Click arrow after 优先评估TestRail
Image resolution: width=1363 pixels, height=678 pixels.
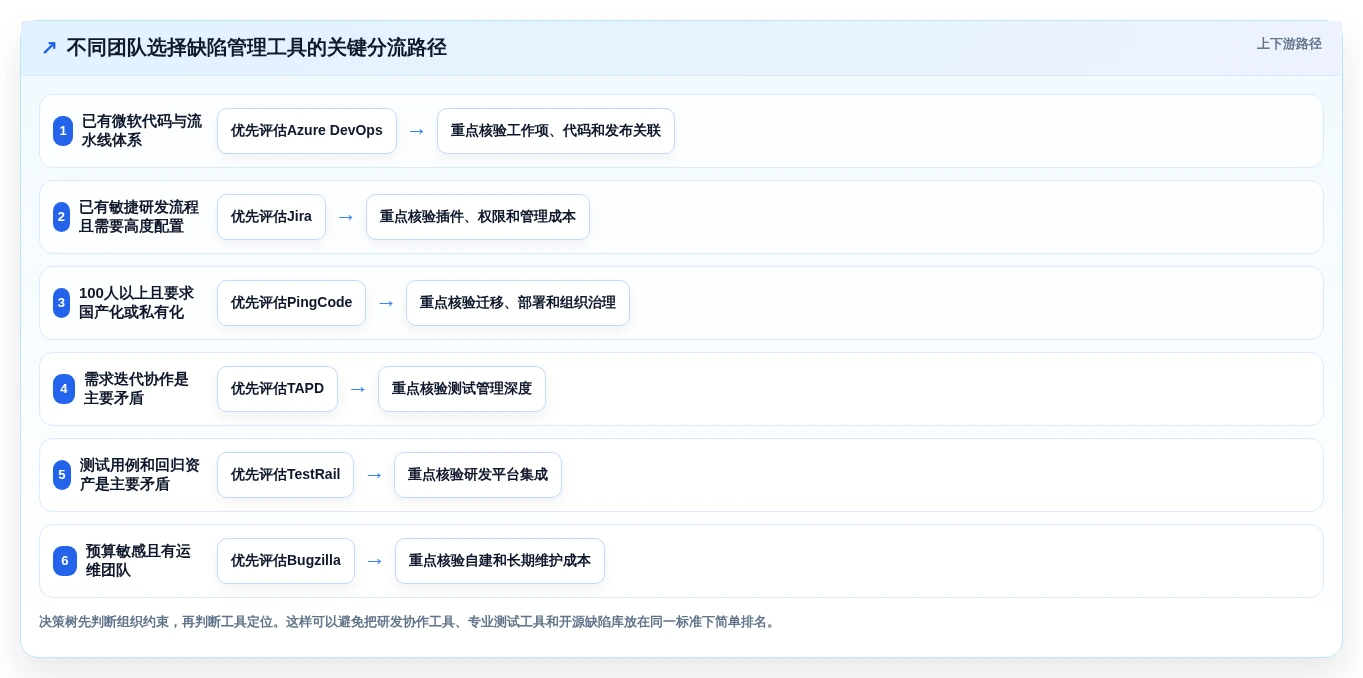tap(374, 475)
